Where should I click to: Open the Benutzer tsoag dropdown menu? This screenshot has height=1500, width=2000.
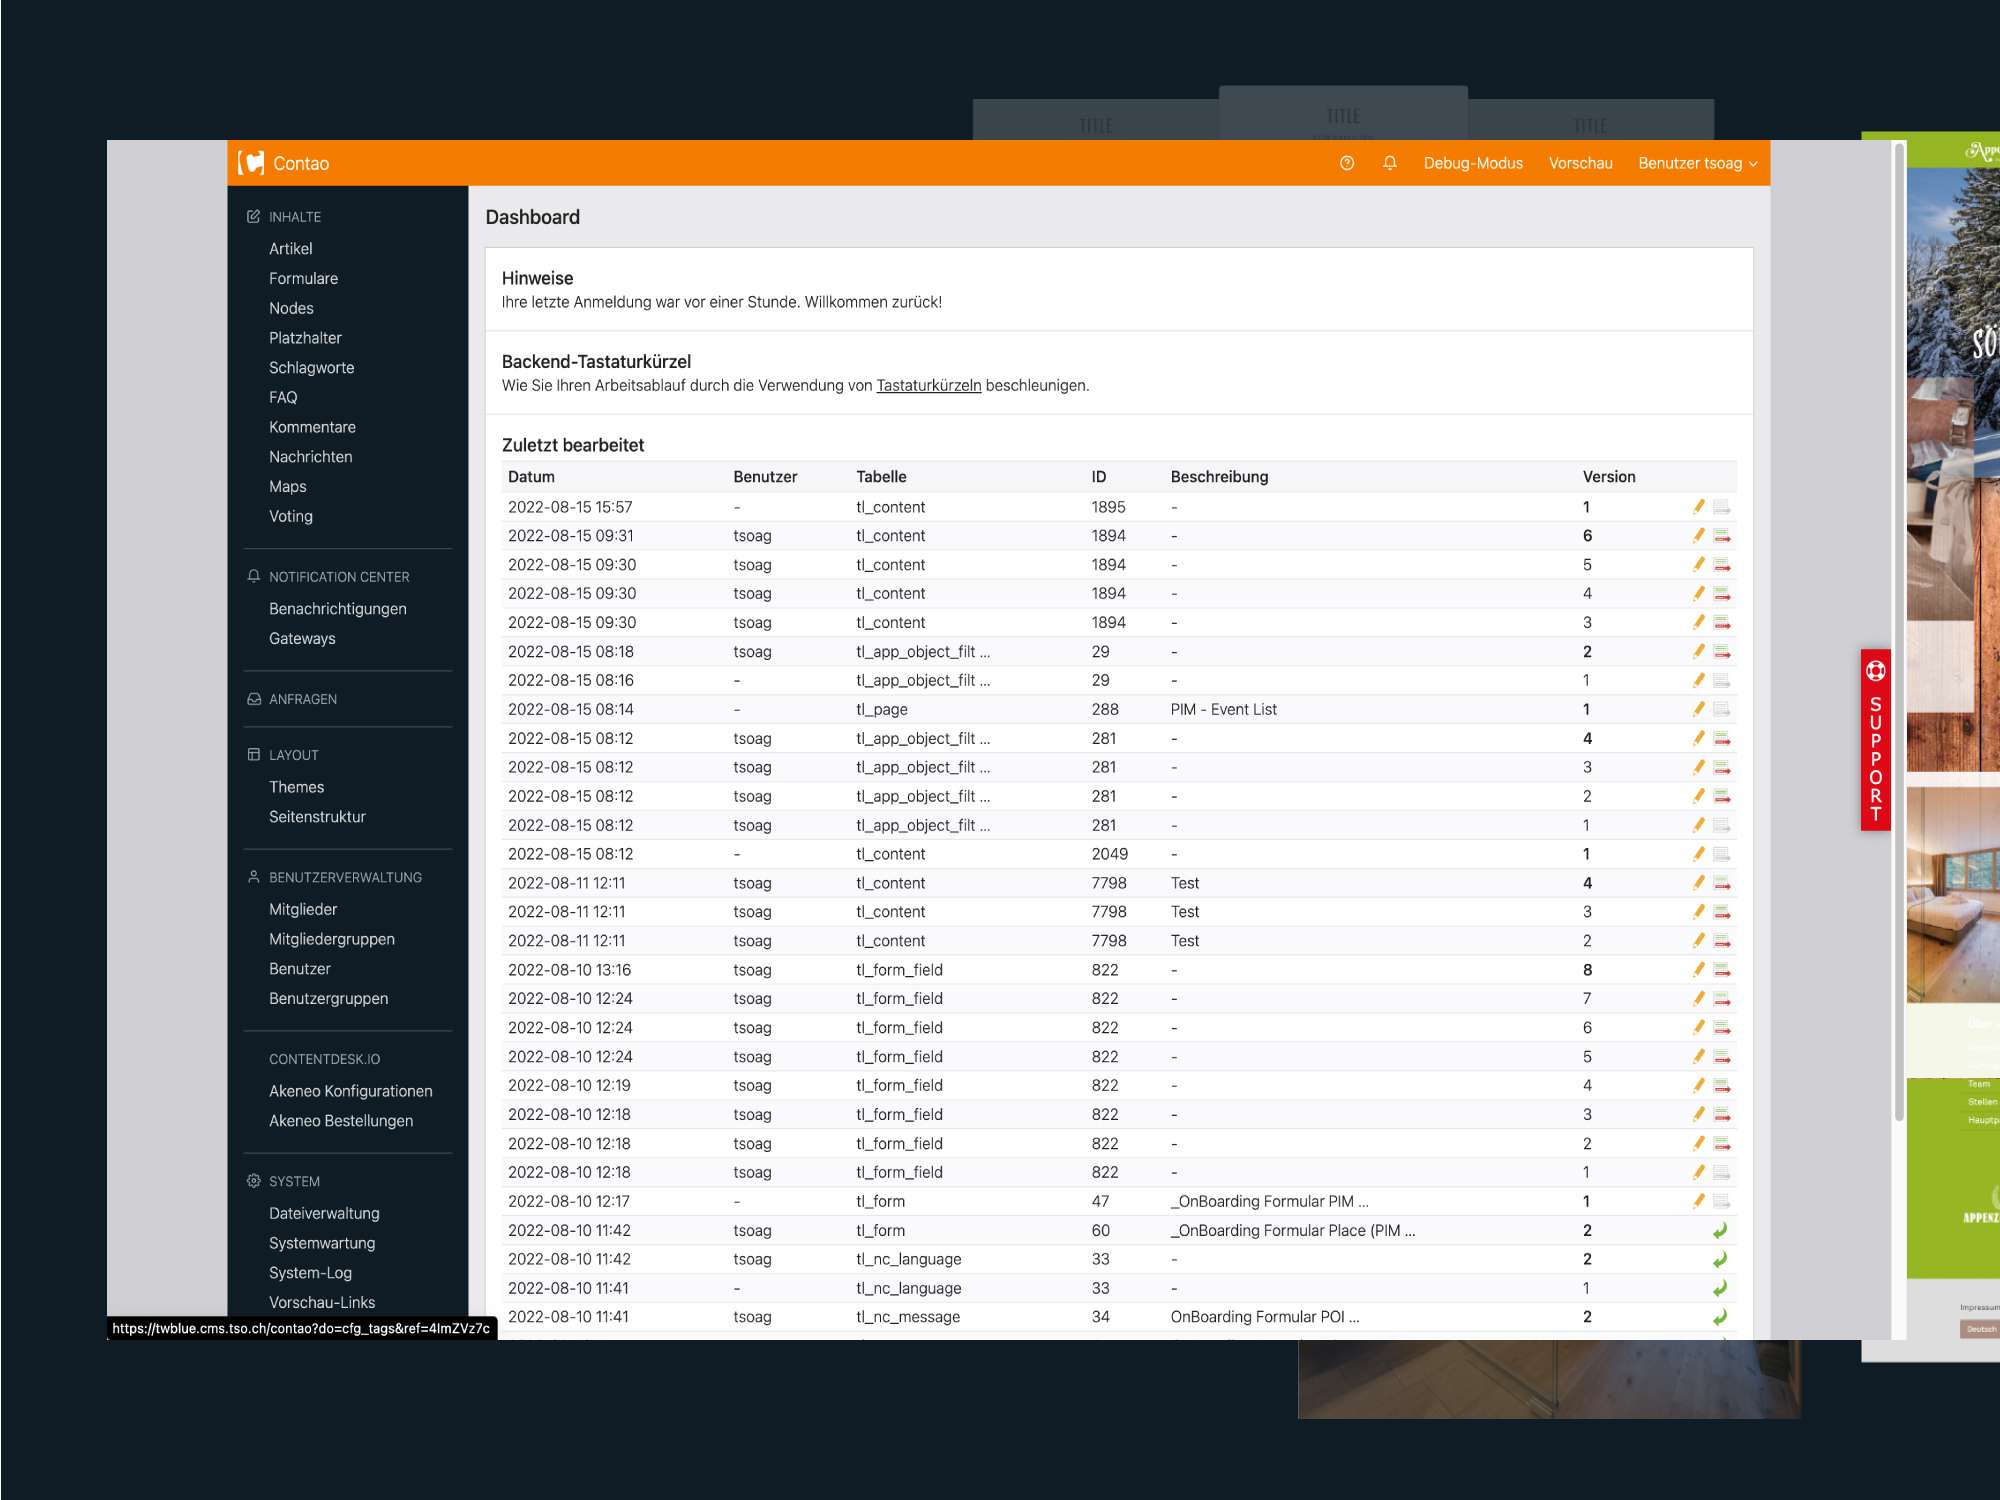click(x=1696, y=163)
